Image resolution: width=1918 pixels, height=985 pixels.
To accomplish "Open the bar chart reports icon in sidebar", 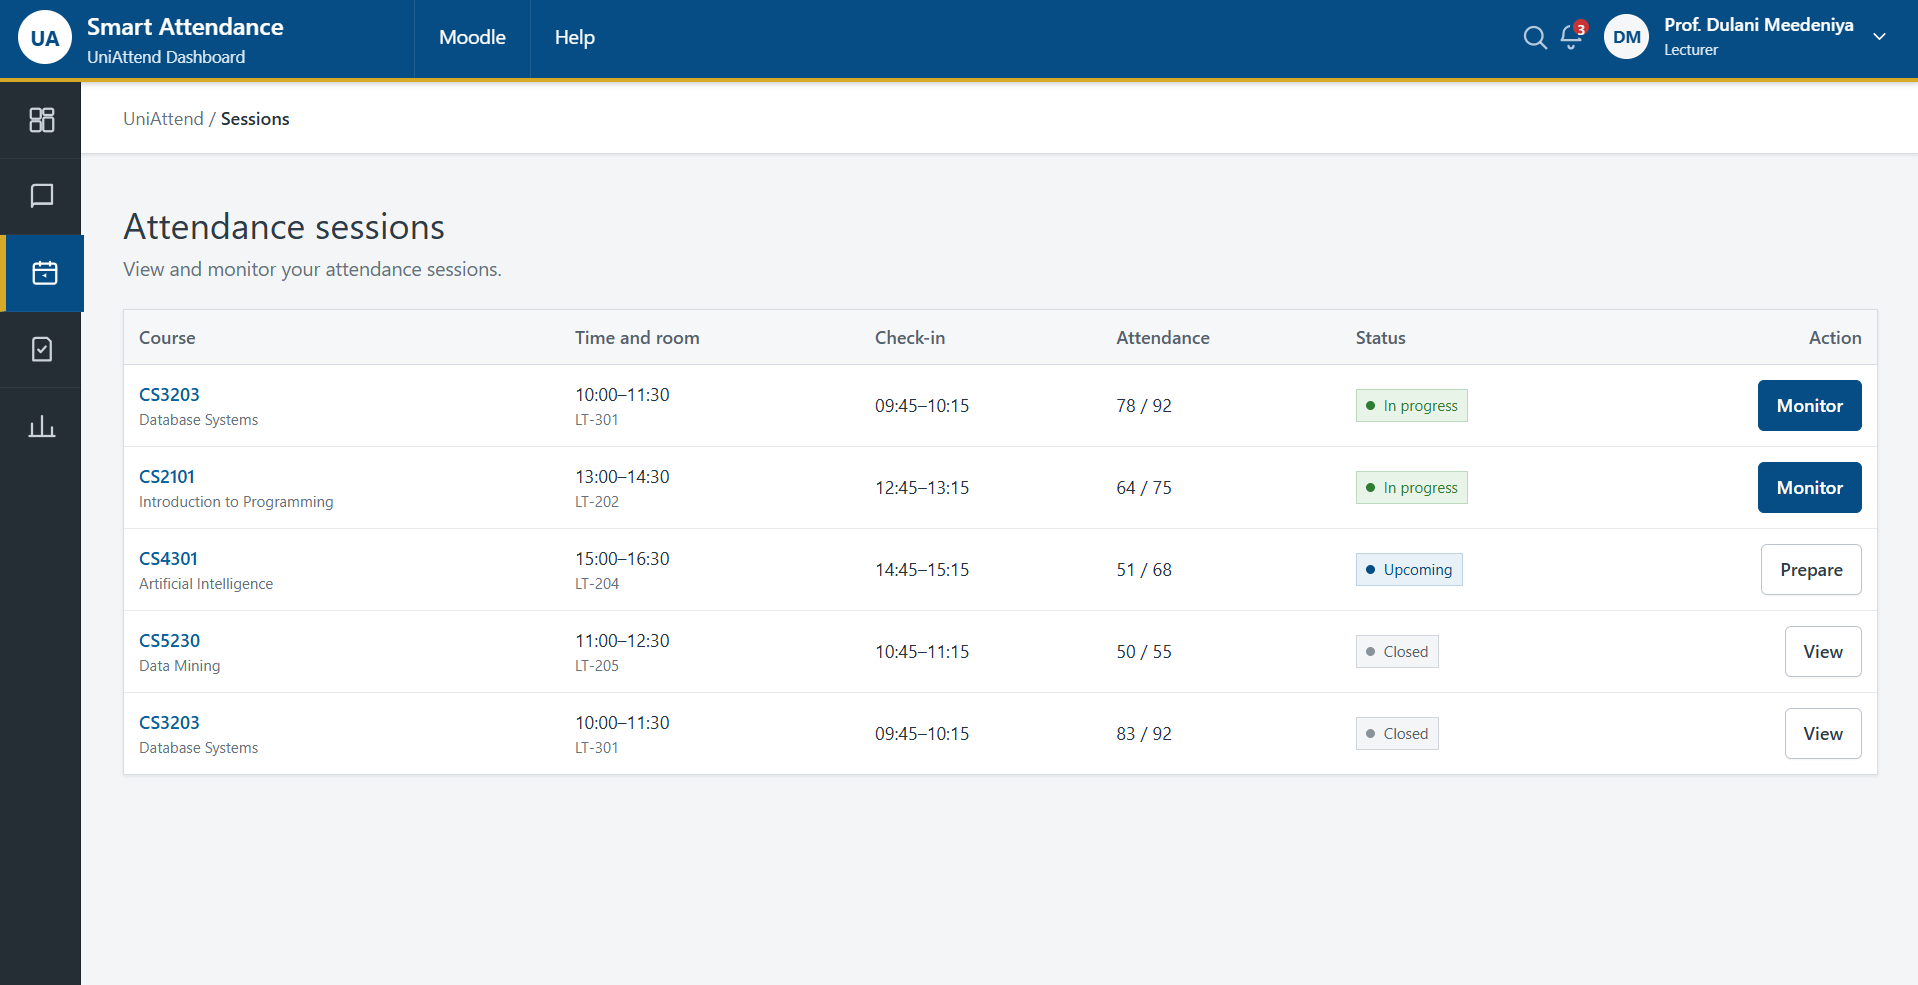I will click(x=41, y=426).
